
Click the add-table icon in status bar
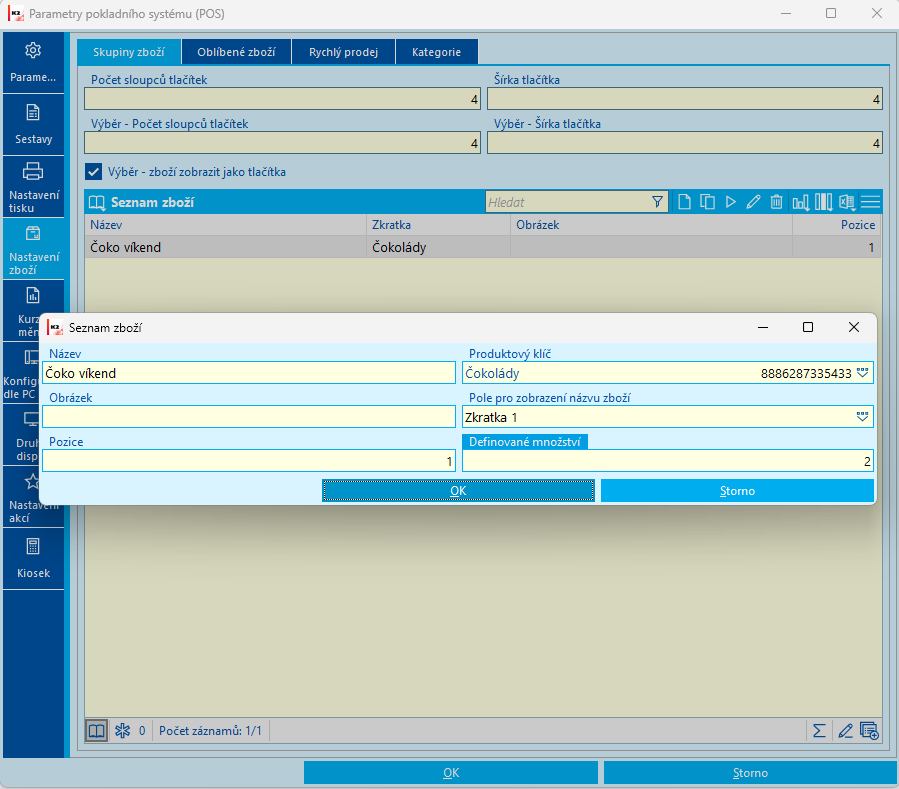click(869, 731)
